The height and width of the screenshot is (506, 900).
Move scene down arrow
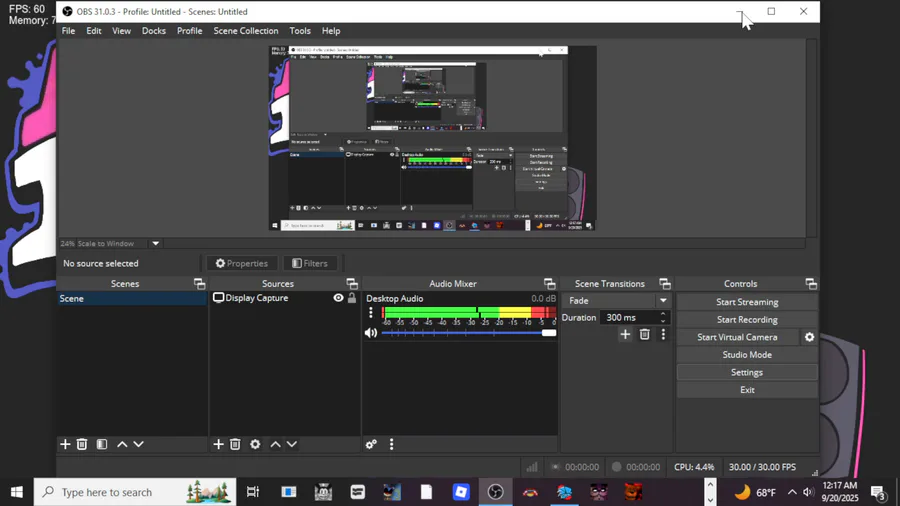pos(138,444)
